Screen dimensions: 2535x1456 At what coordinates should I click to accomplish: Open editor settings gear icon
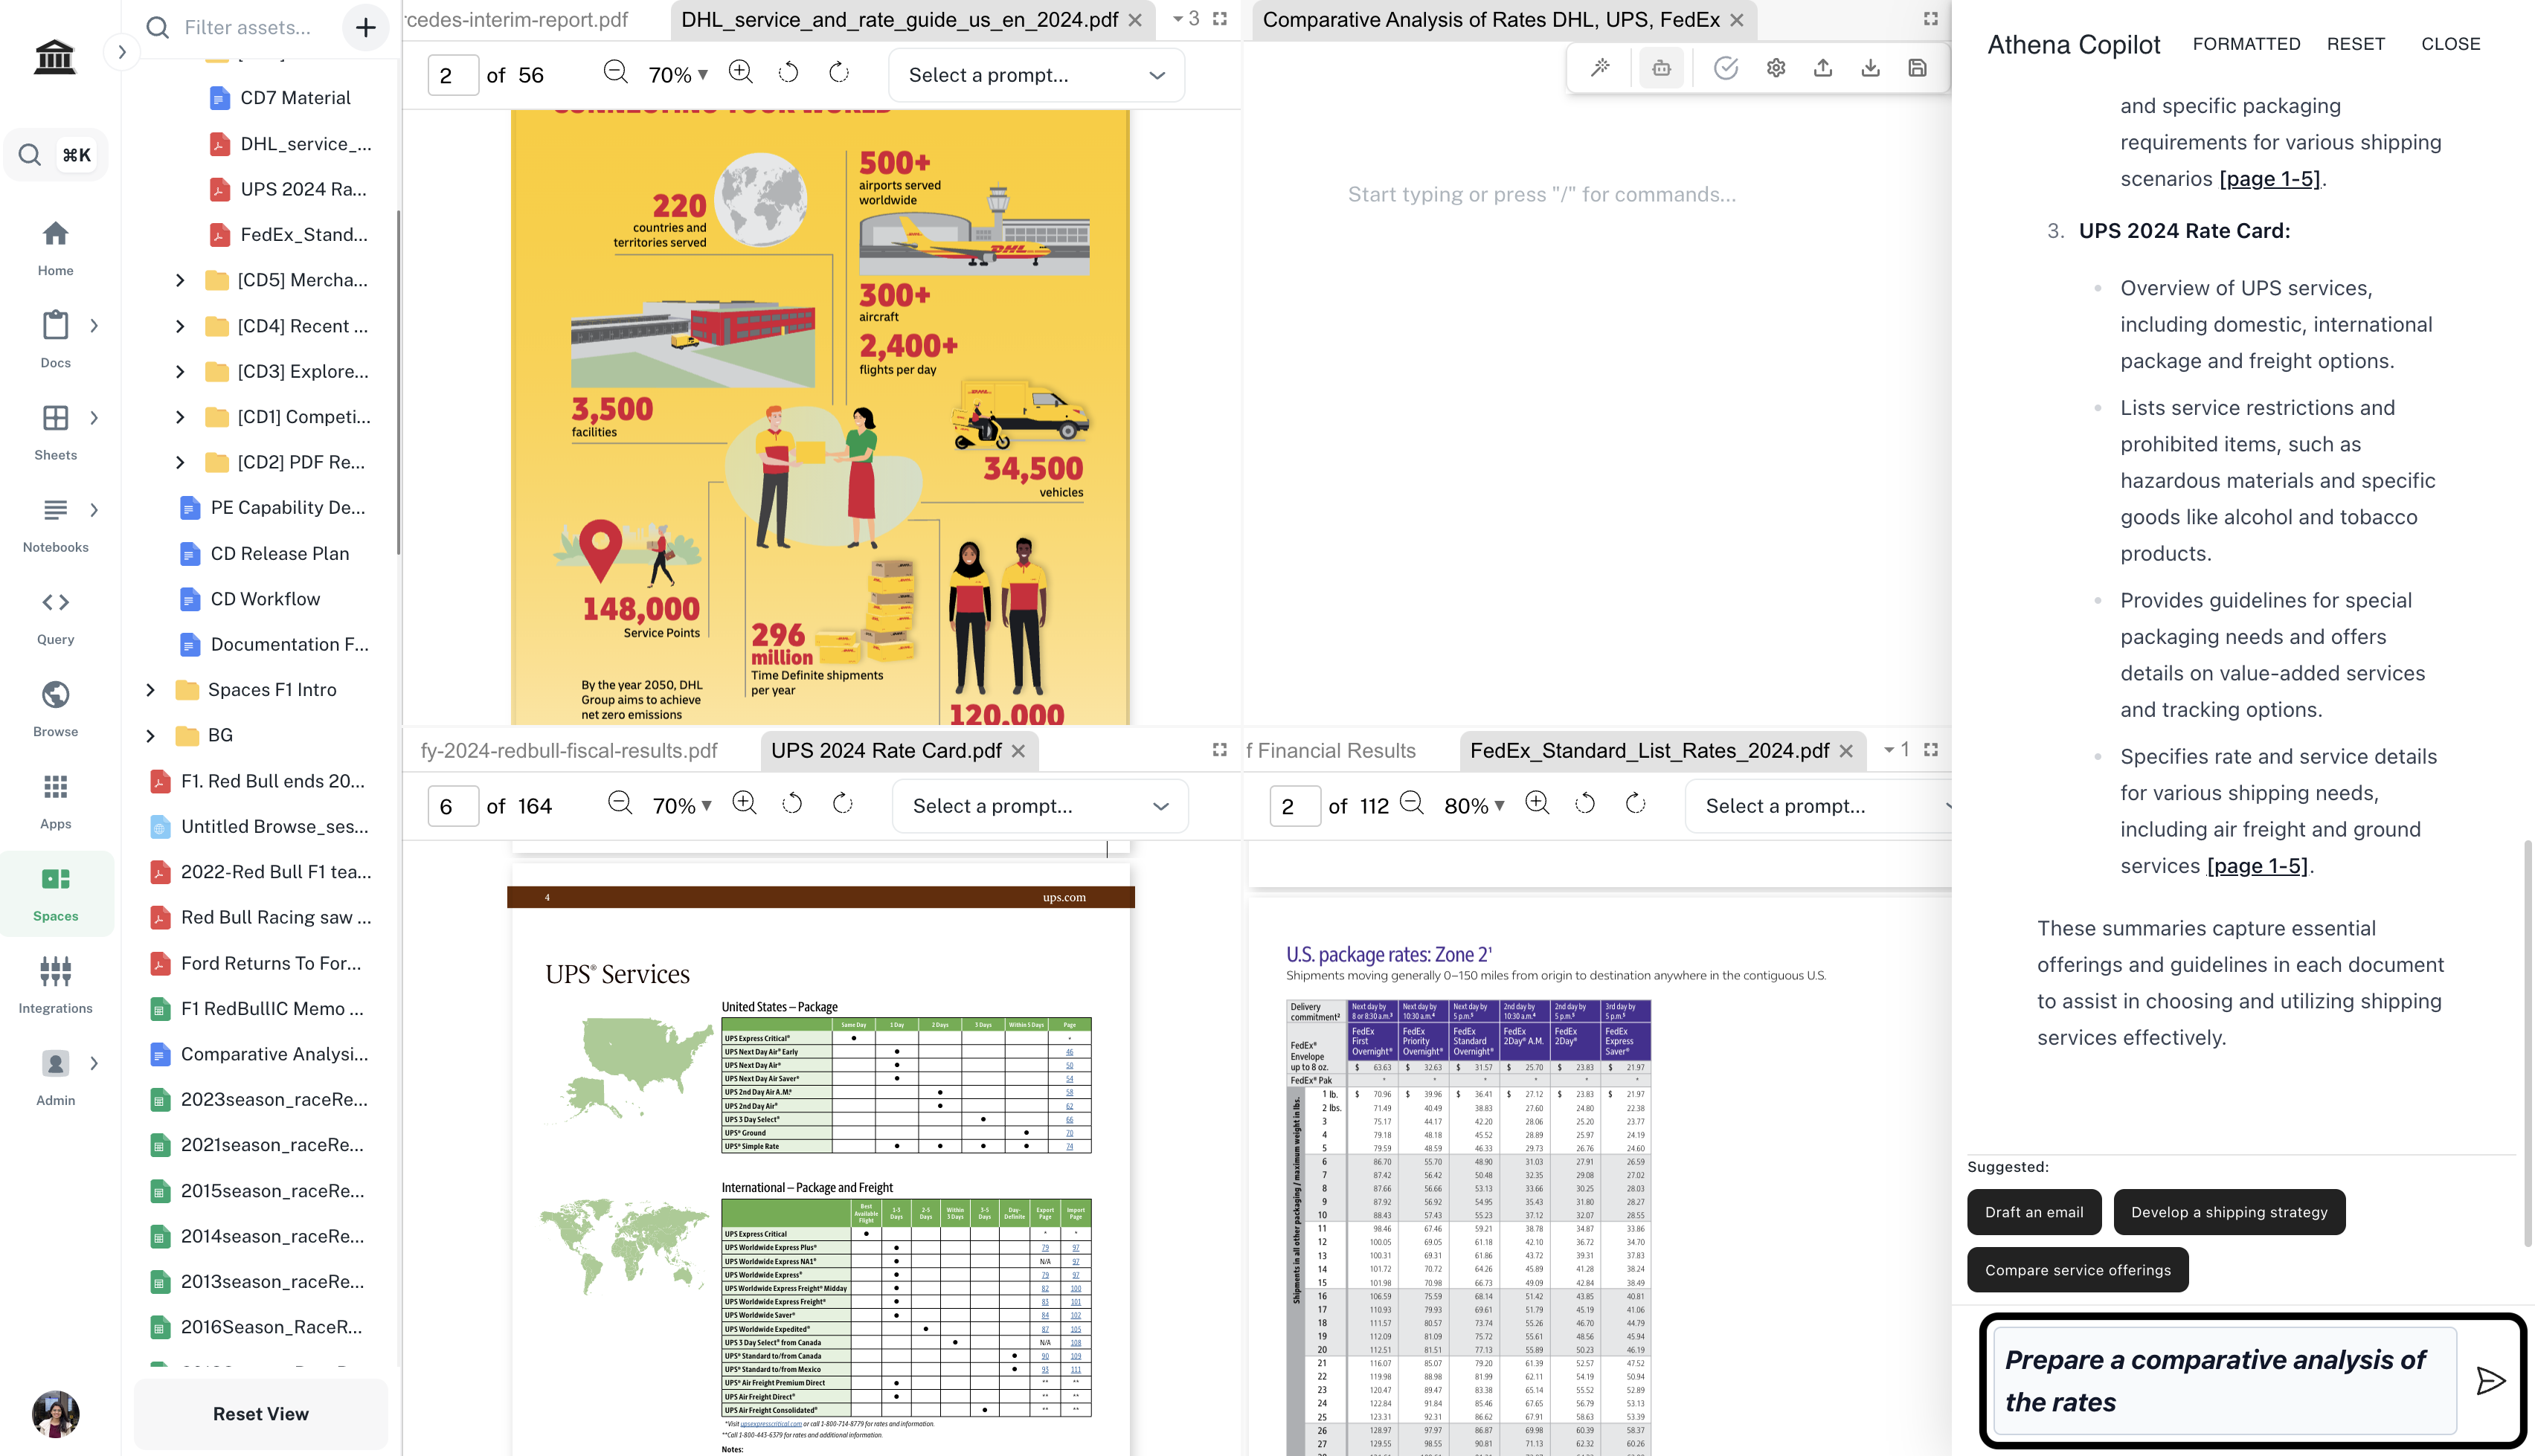point(1776,68)
